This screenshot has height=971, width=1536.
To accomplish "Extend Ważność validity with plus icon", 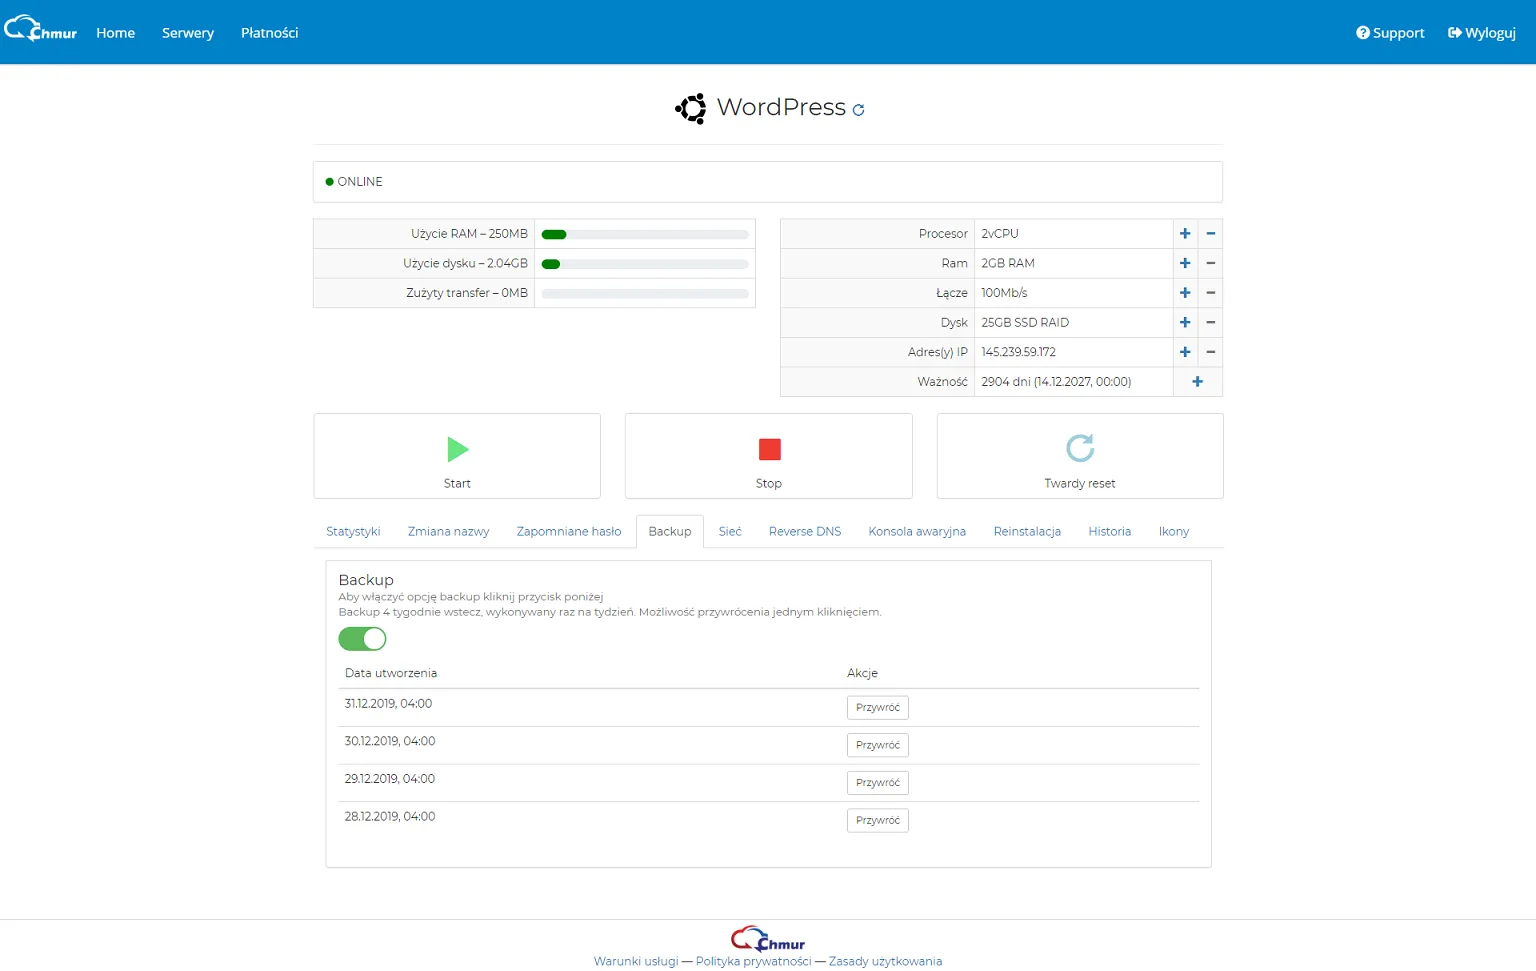I will coord(1198,381).
